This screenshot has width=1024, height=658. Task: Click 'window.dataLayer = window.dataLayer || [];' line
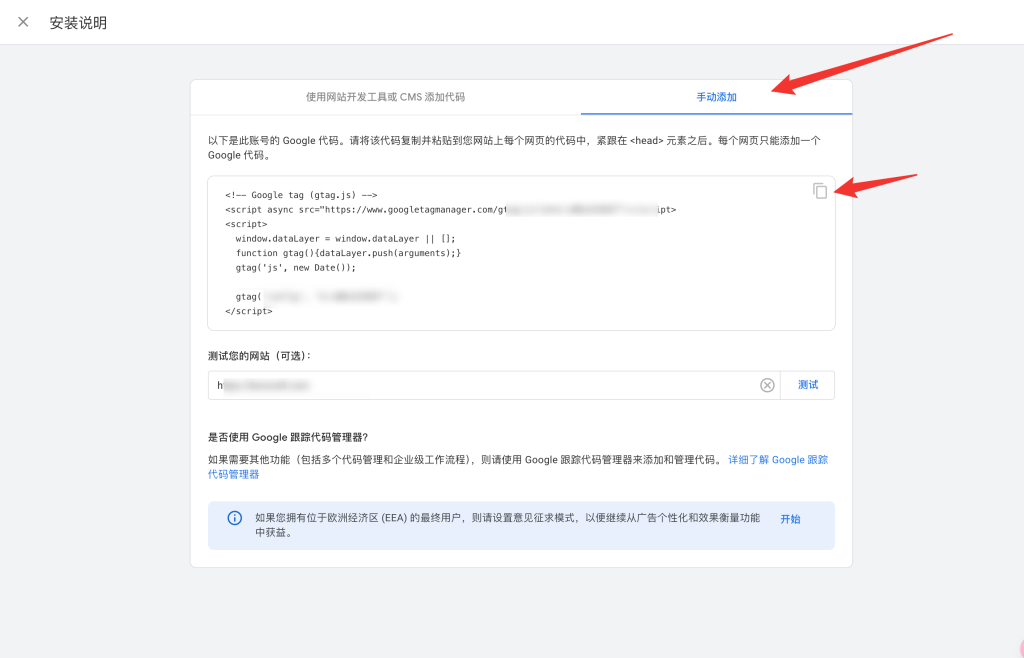345,238
